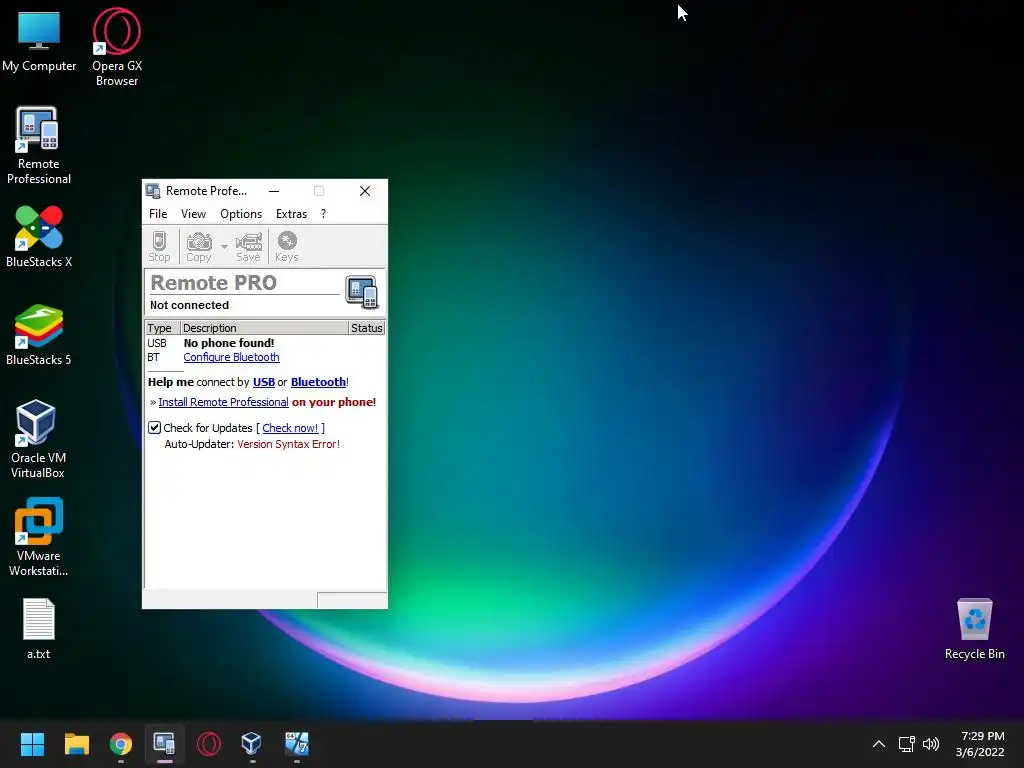Click the last pinned taskbar app icon
1024x768 pixels.
296,744
